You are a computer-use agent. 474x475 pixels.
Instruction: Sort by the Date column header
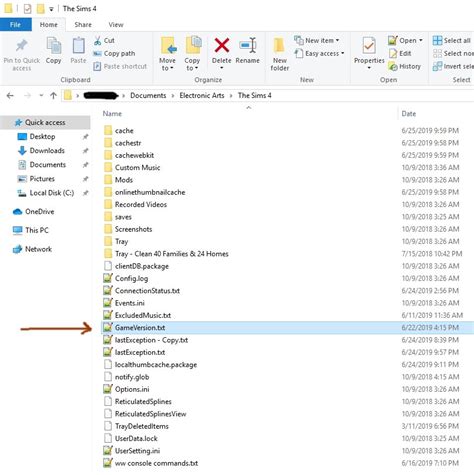(409, 114)
